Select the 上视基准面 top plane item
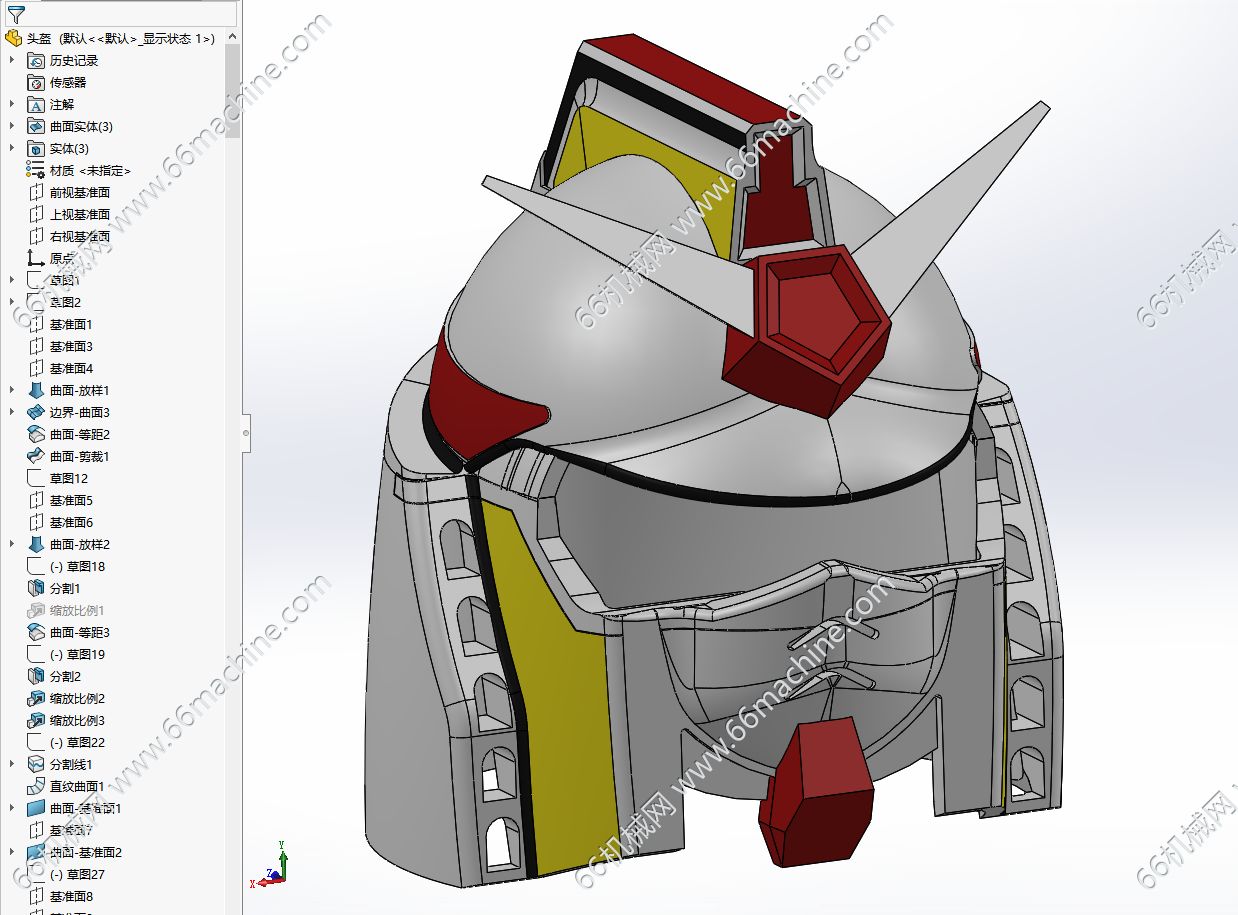The height and width of the screenshot is (915, 1238). coord(79,214)
